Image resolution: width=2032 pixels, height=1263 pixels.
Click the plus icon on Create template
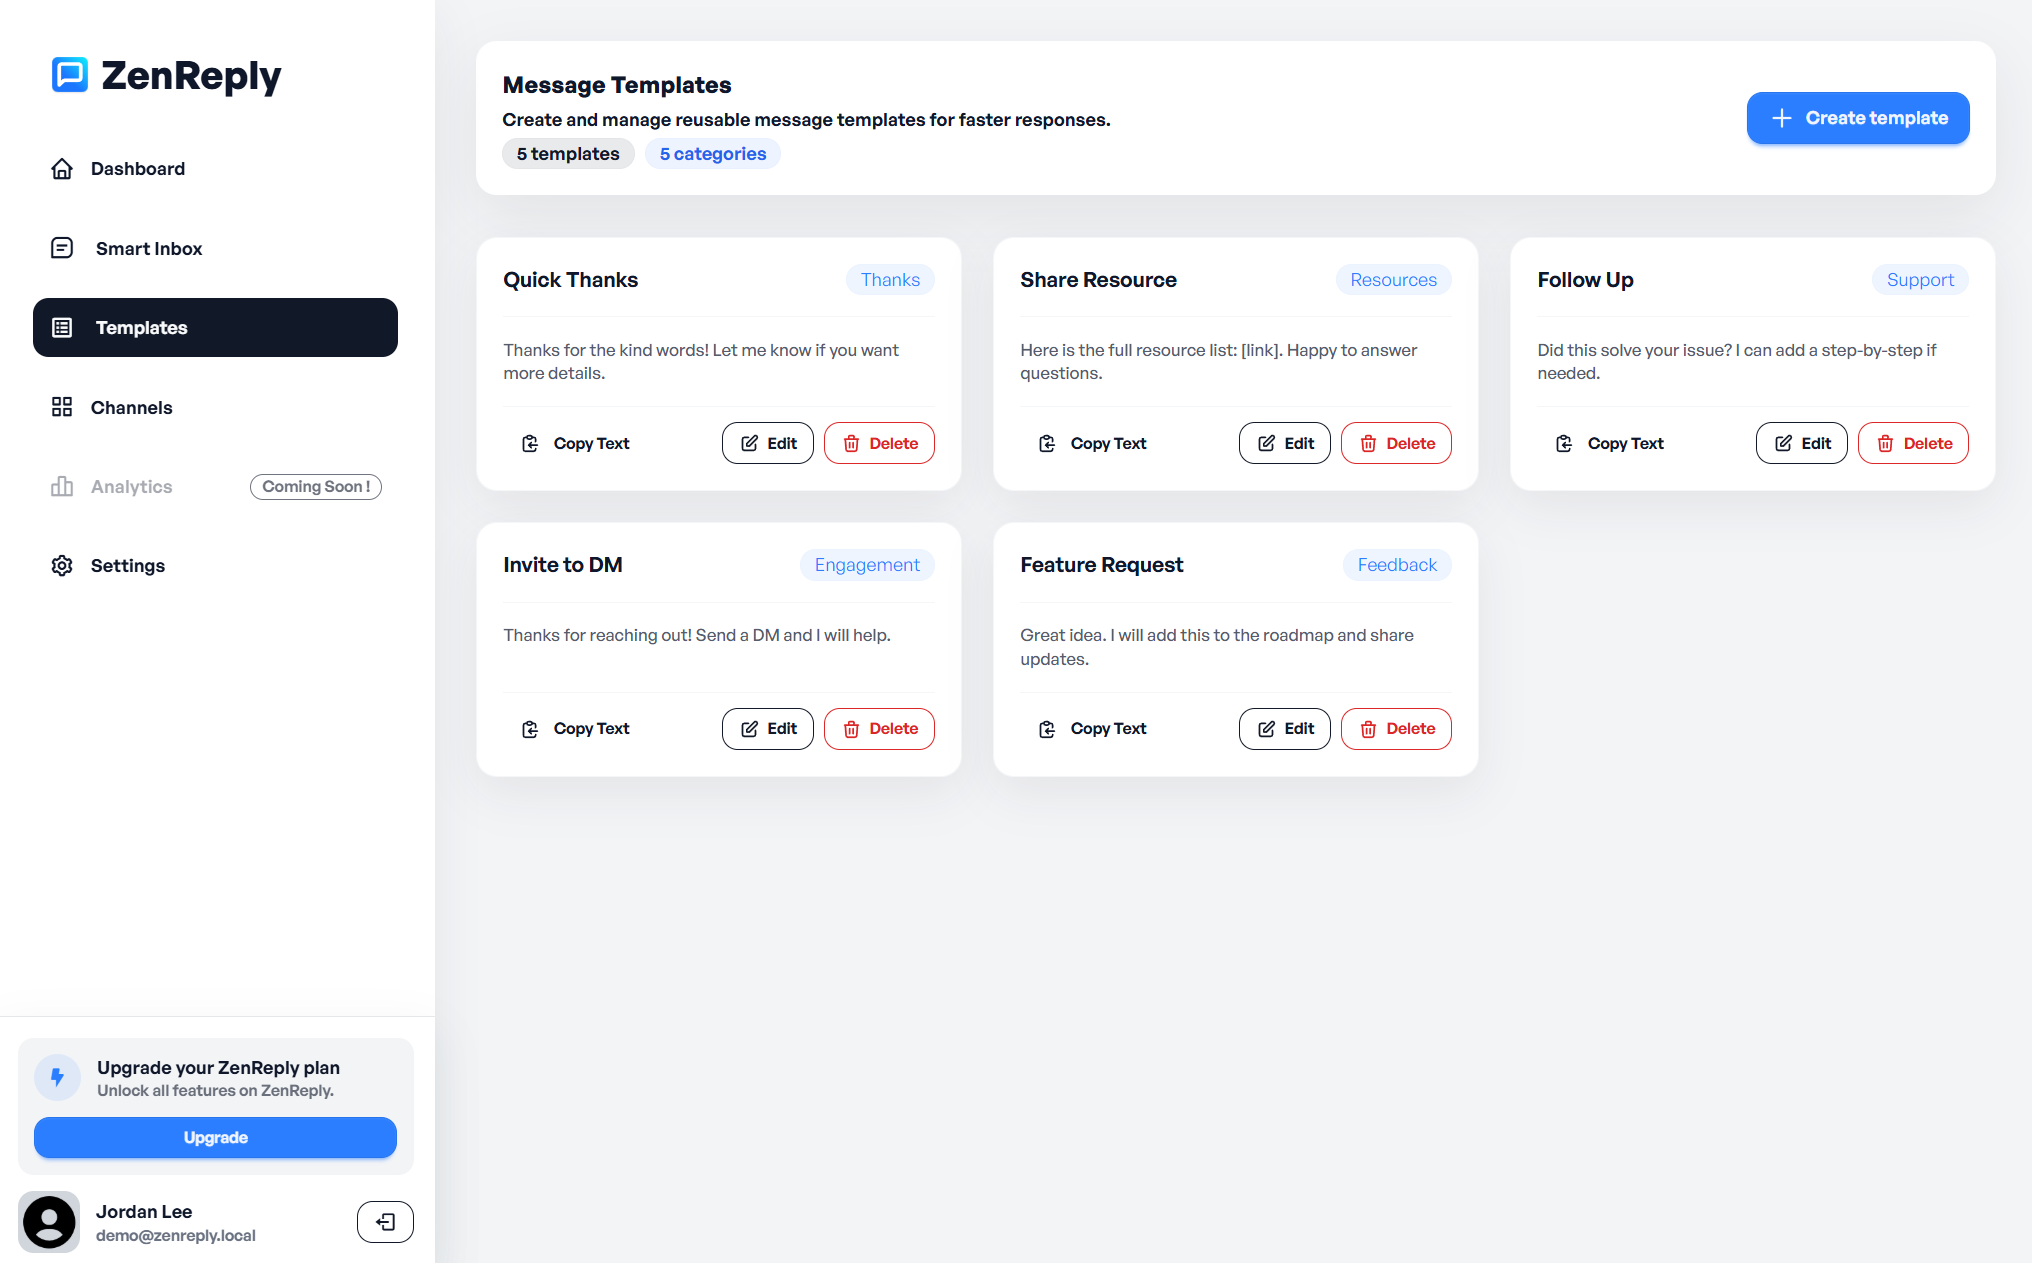[x=1781, y=118]
